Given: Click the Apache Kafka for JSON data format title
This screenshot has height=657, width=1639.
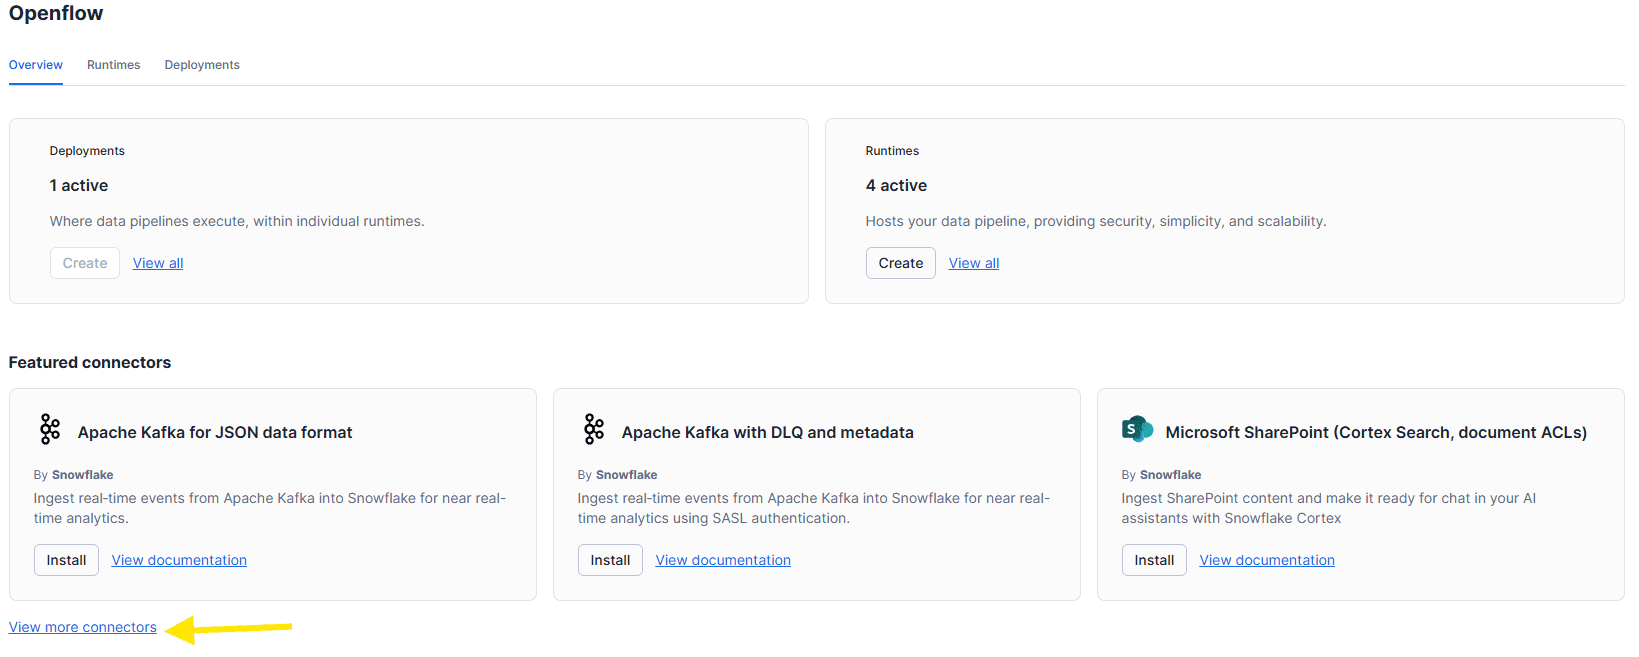Looking at the screenshot, I should [215, 432].
